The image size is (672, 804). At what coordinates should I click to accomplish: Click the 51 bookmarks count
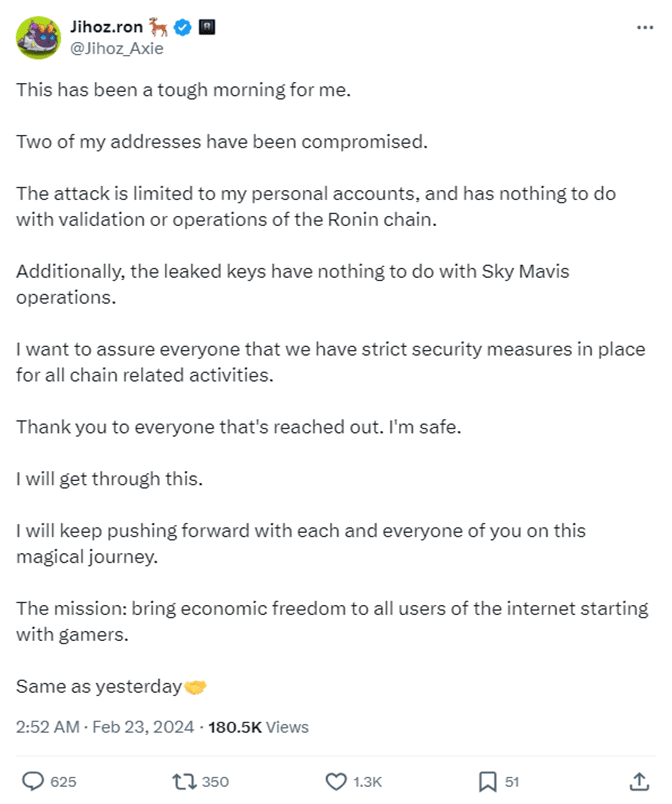point(512,782)
